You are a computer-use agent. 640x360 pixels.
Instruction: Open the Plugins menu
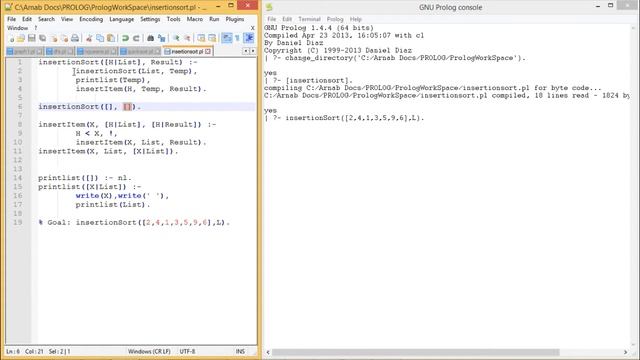point(235,19)
